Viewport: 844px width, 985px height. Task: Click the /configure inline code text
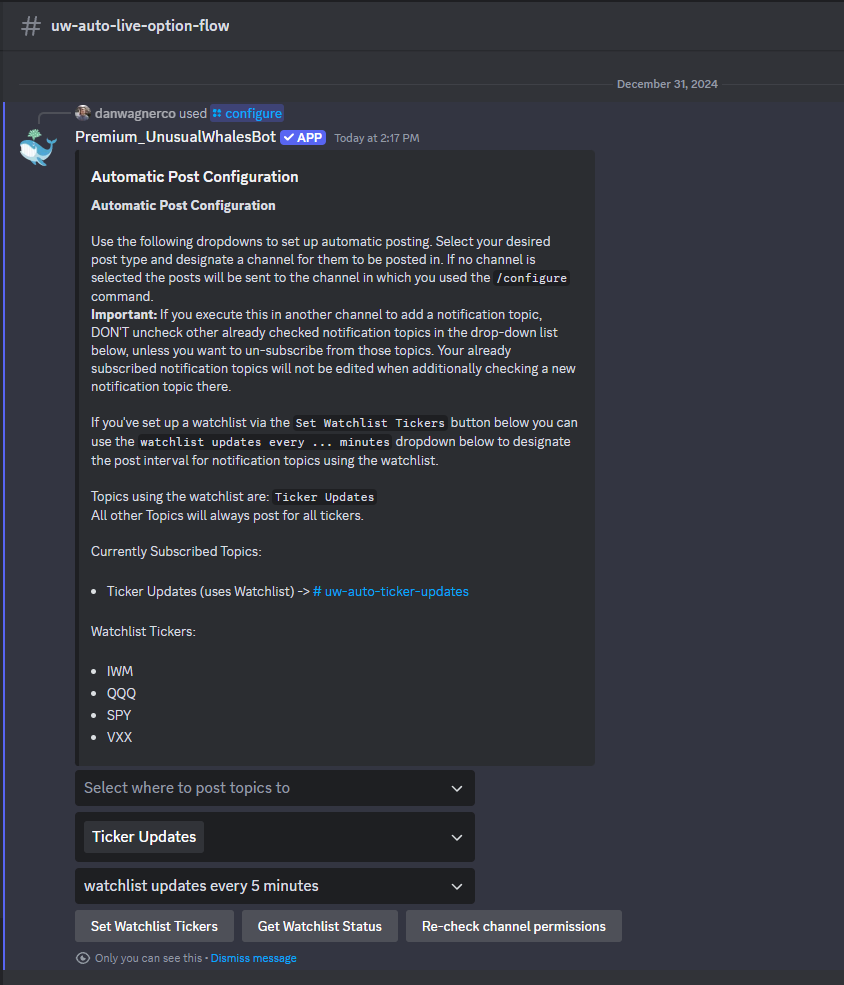coord(531,278)
